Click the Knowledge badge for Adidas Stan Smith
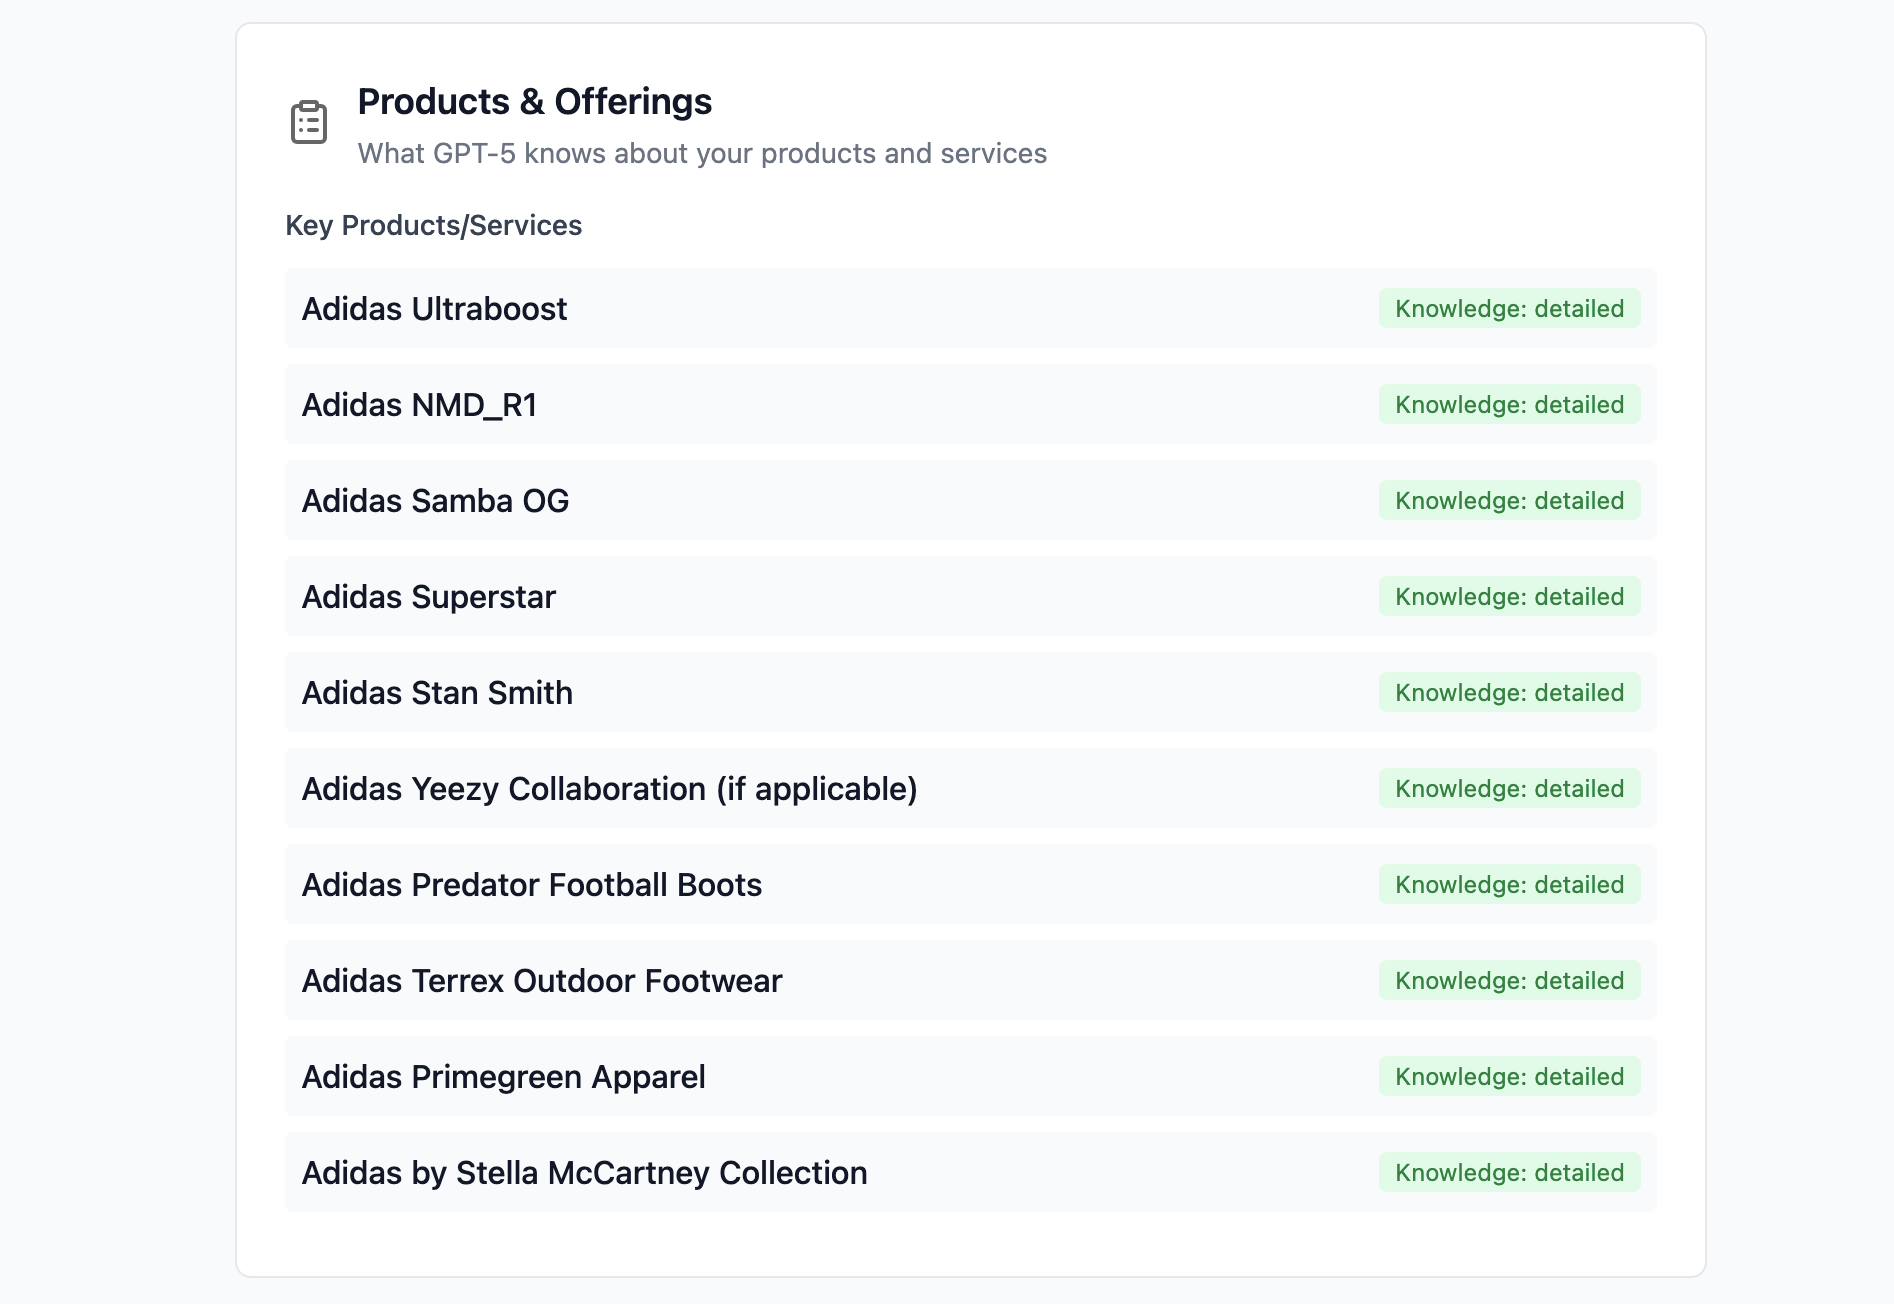The width and height of the screenshot is (1894, 1304). [x=1509, y=692]
